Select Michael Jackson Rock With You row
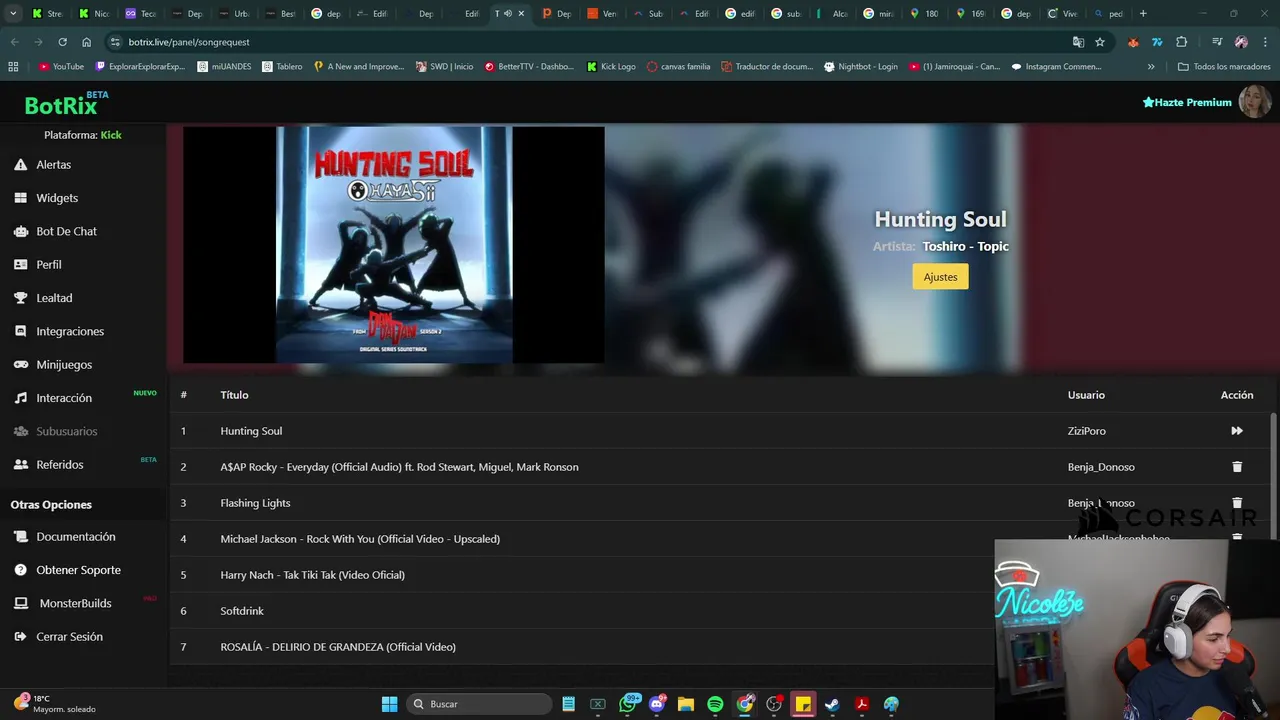 point(360,539)
